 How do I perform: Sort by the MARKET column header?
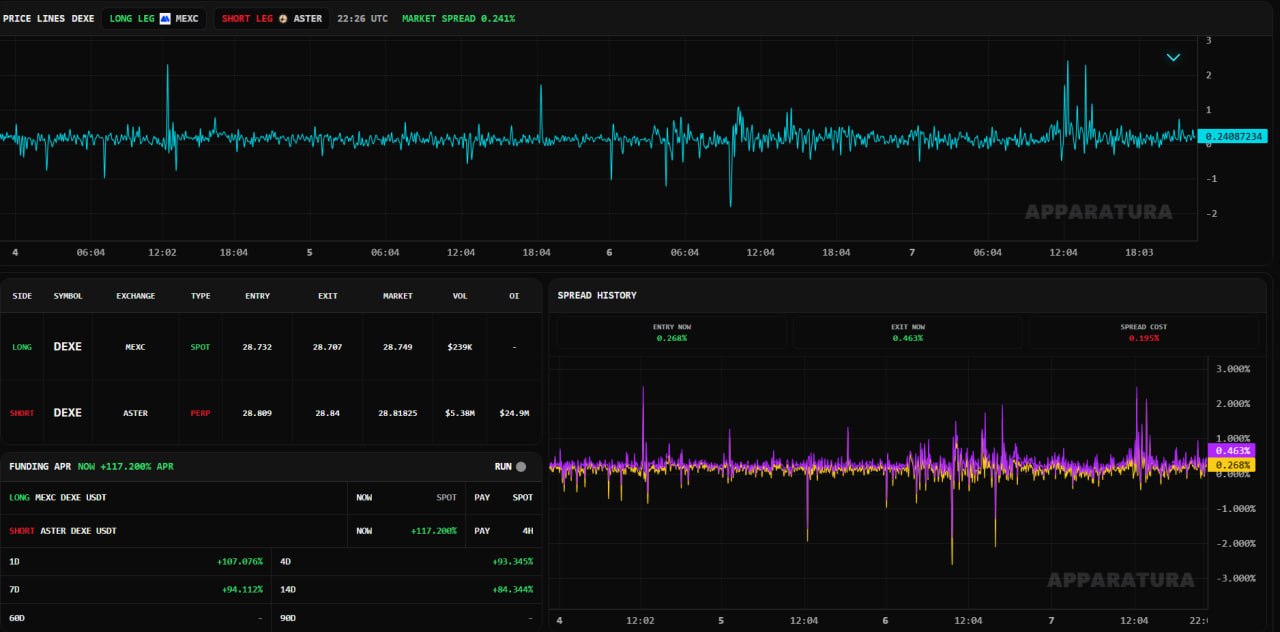[x=397, y=296]
